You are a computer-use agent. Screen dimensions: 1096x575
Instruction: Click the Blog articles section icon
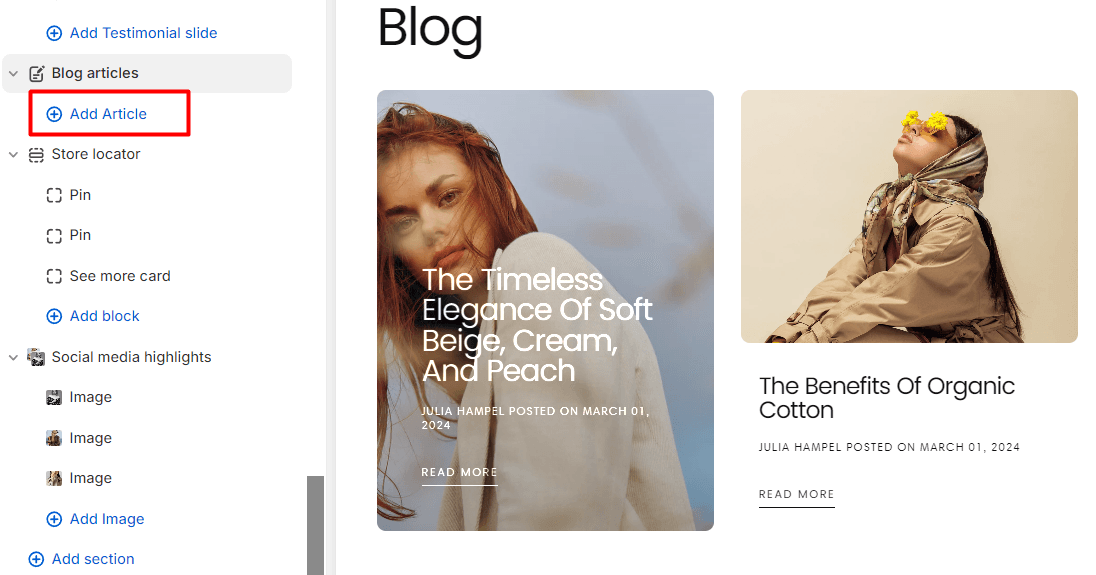click(36, 73)
